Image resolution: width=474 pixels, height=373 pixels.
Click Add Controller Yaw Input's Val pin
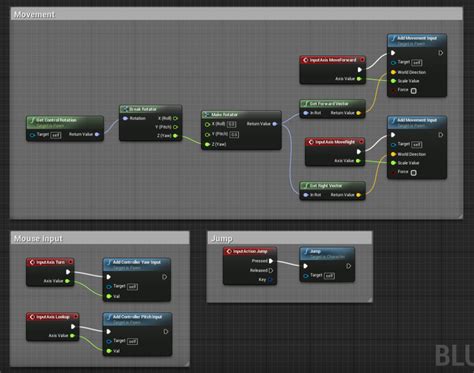pos(109,296)
